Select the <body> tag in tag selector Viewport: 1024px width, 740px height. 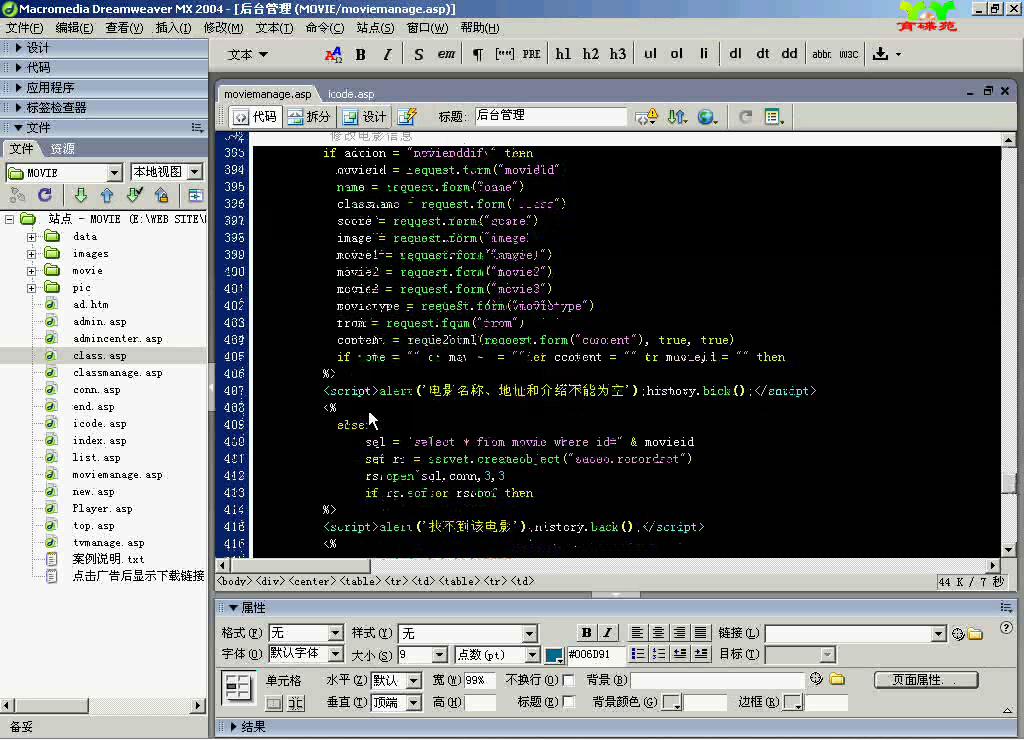pos(234,581)
